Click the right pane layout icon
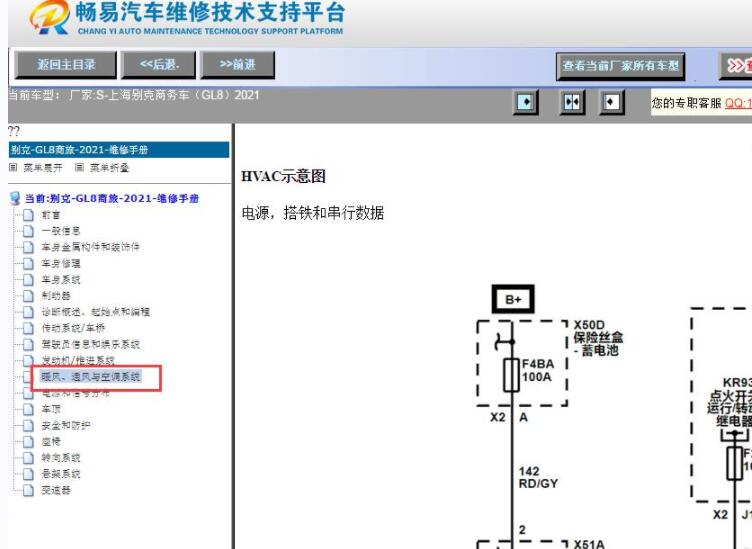This screenshot has width=752, height=549. coord(611,102)
